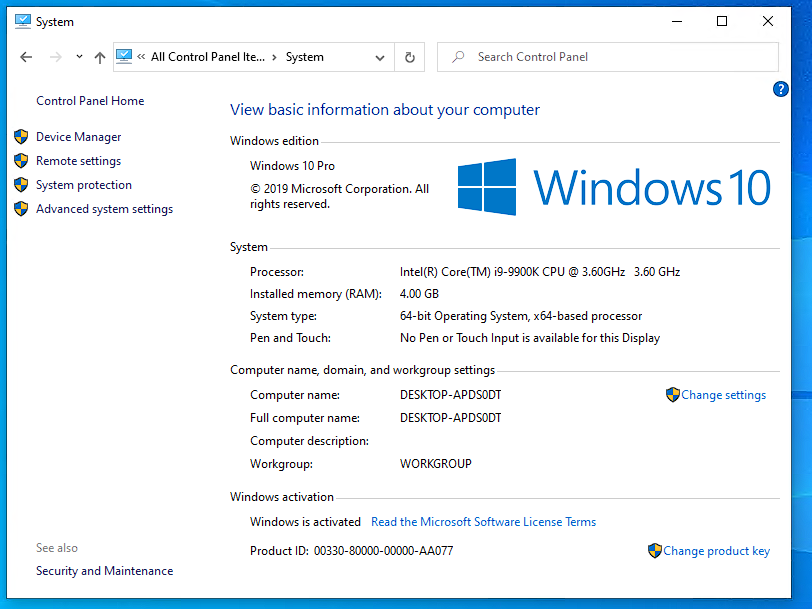
Task: Close the System window
Action: point(768,21)
